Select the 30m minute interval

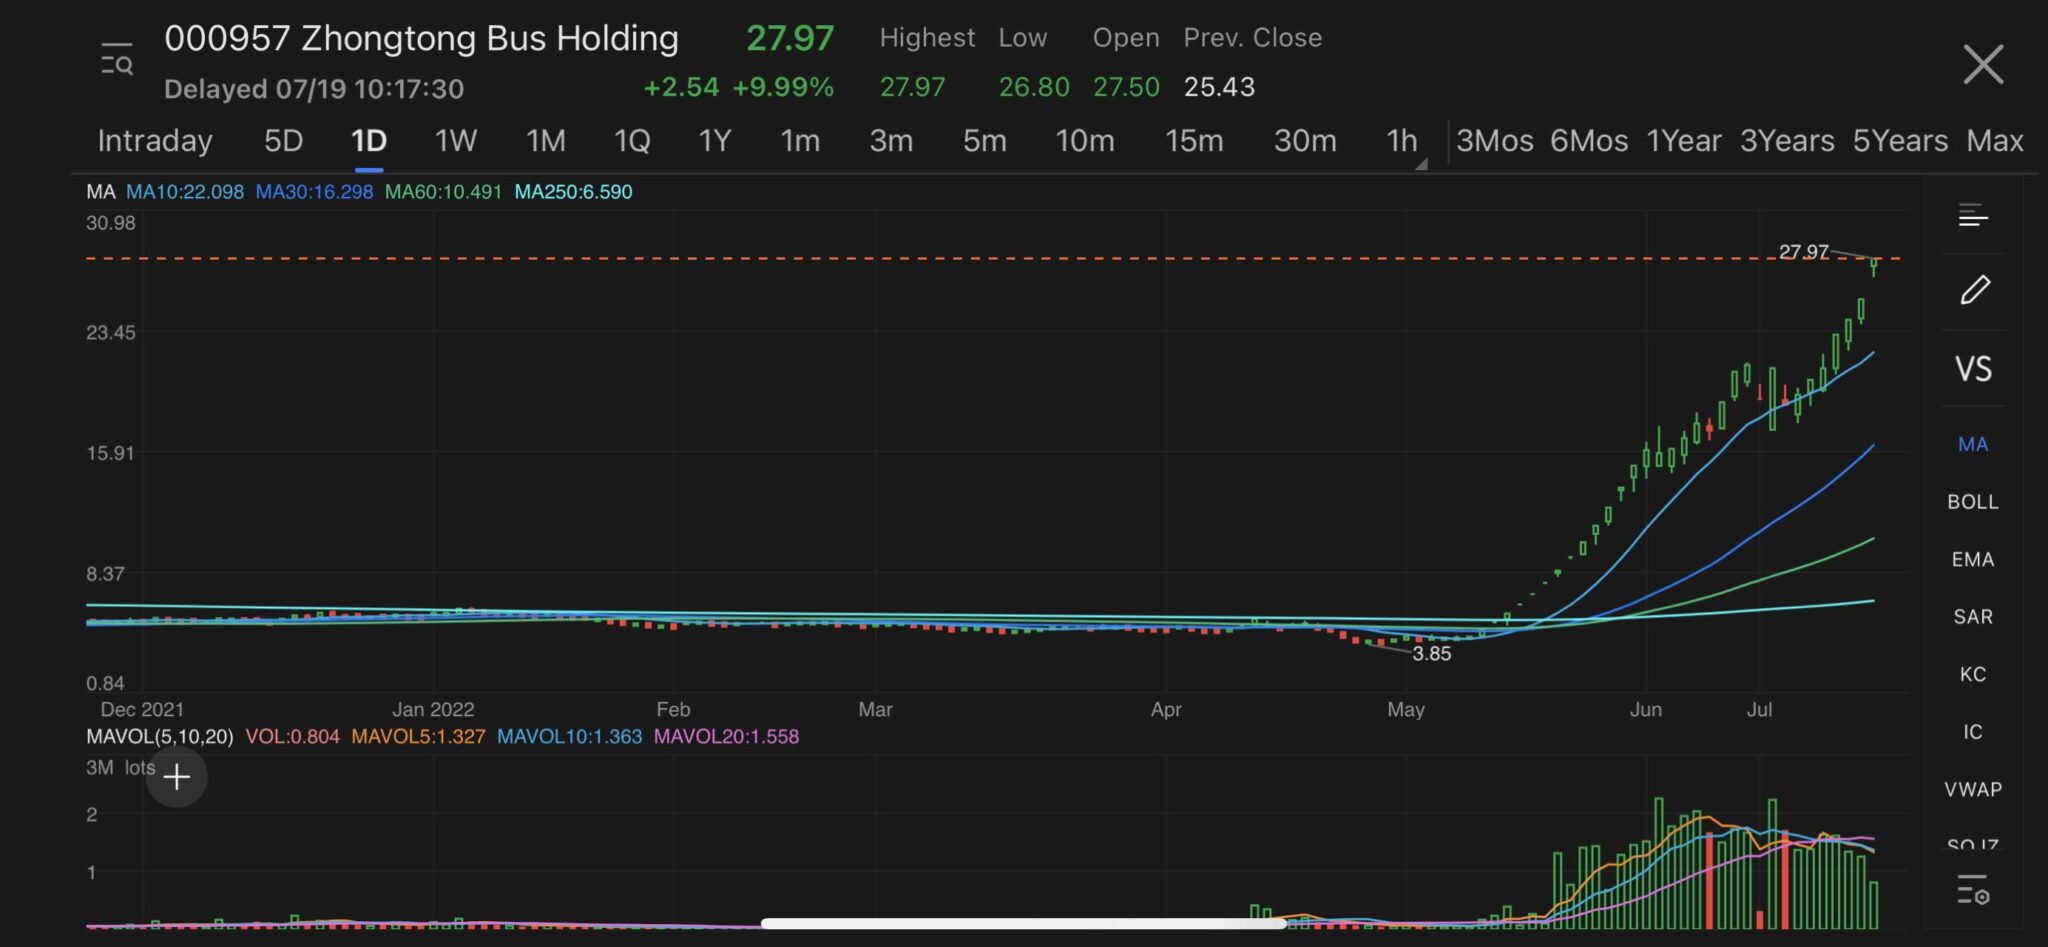[x=1305, y=141]
